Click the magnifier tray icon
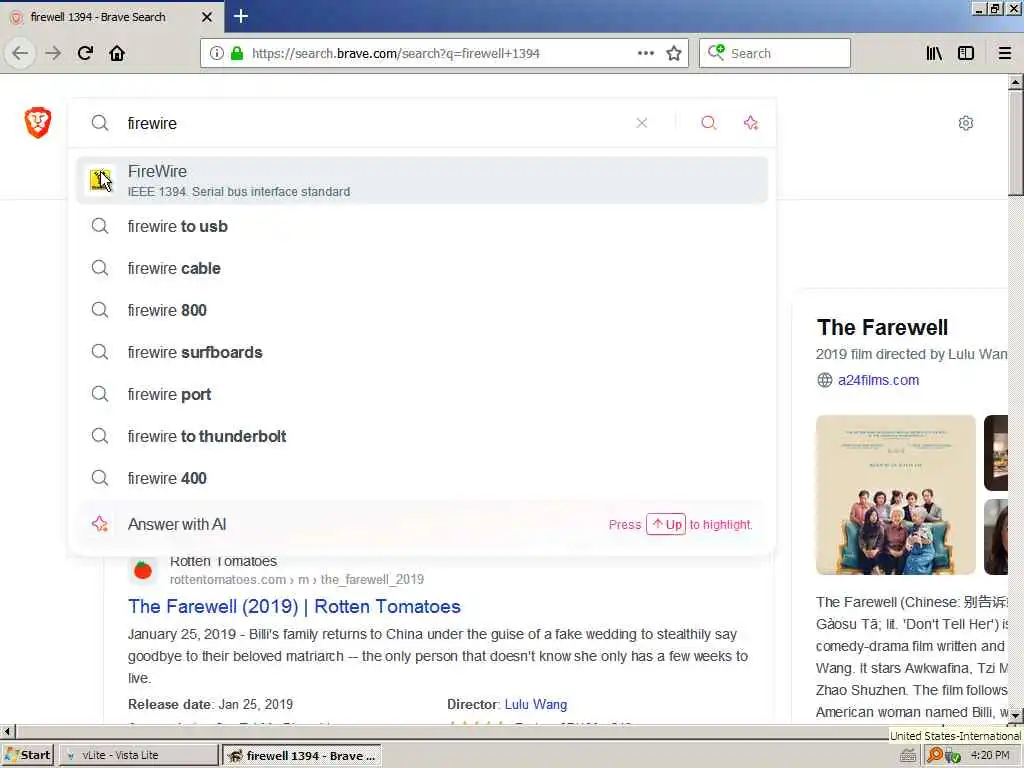The height and width of the screenshot is (768, 1024). click(935, 755)
